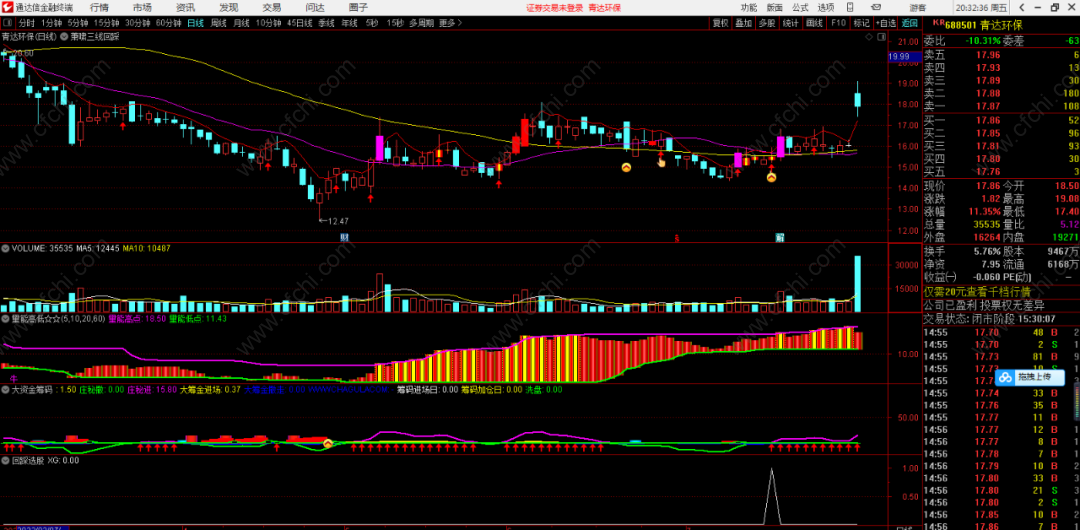Image resolution: width=1080 pixels, height=530 pixels.
Task: Click the F10 company info button
Action: [838, 23]
